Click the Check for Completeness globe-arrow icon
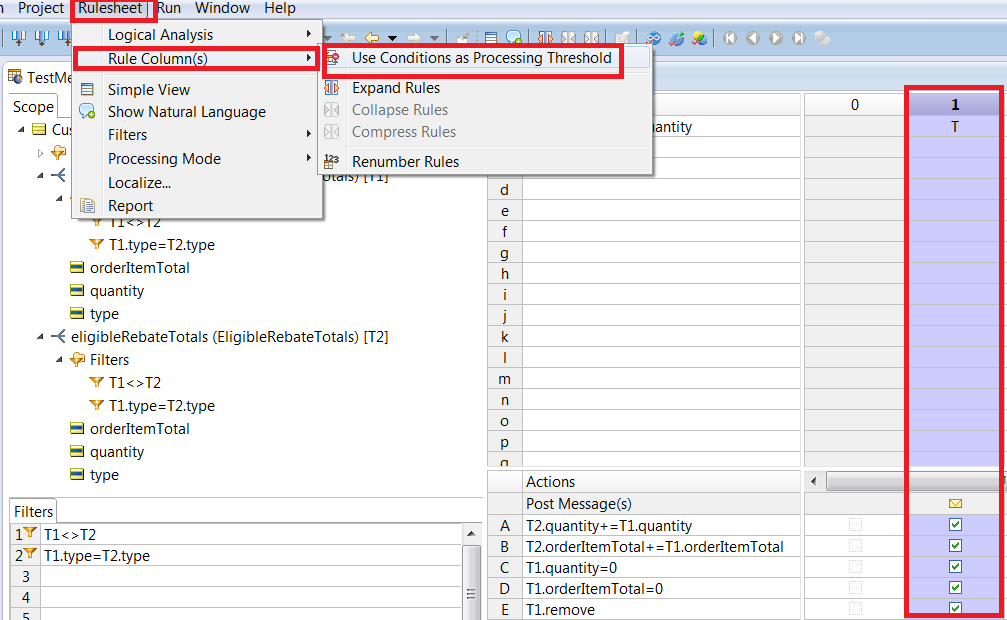The height and width of the screenshot is (620, 1007). (x=677, y=38)
